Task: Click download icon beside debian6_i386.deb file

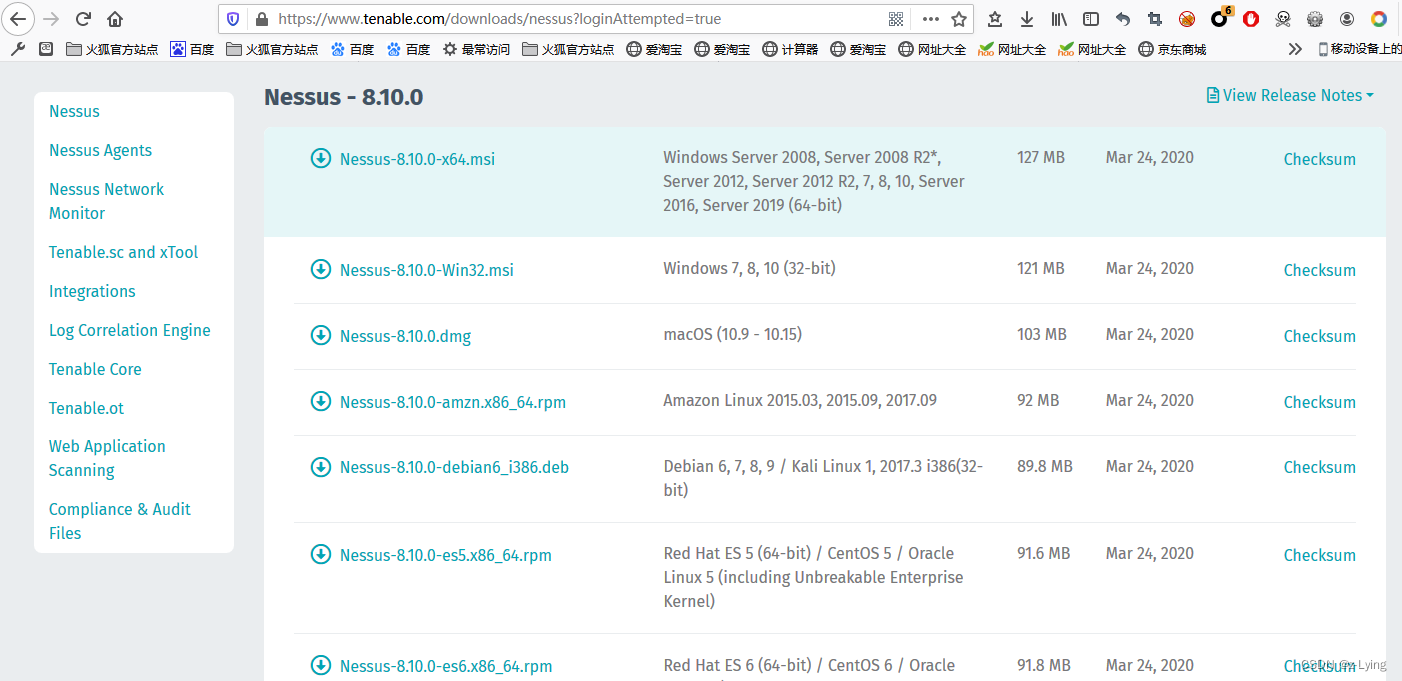Action: point(320,466)
